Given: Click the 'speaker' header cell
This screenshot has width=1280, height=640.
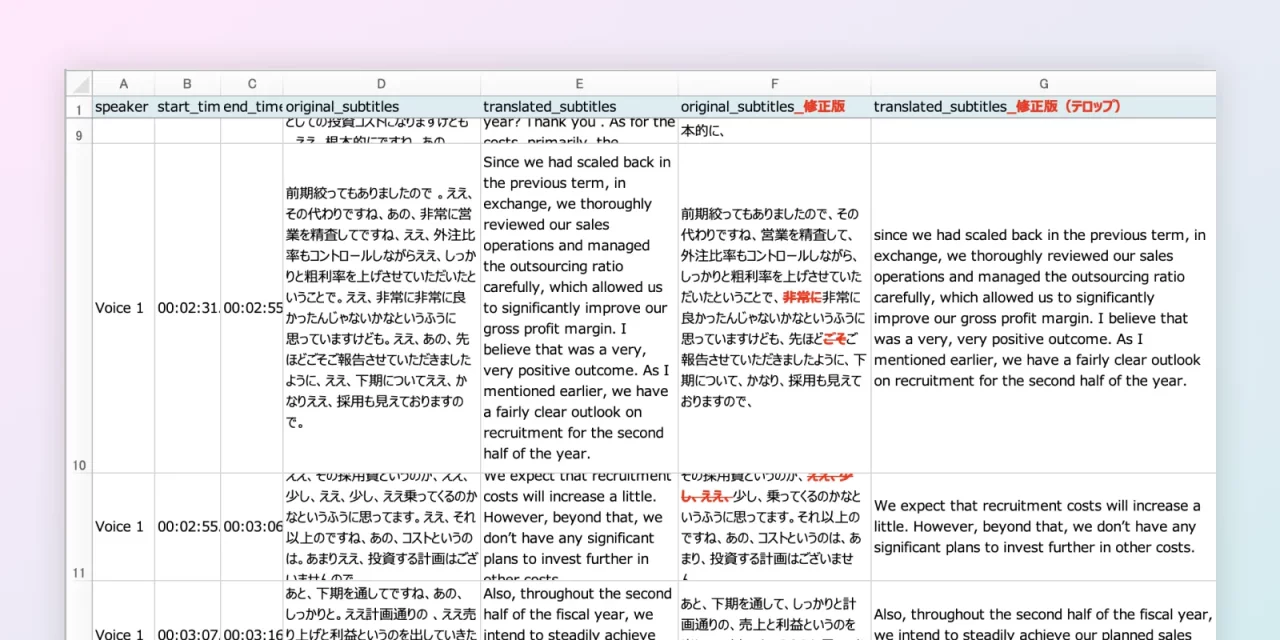Looking at the screenshot, I should click(x=122, y=107).
